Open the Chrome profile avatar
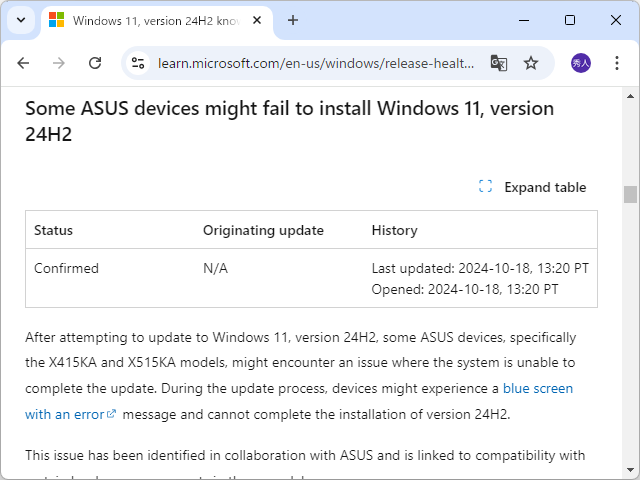 coord(581,63)
